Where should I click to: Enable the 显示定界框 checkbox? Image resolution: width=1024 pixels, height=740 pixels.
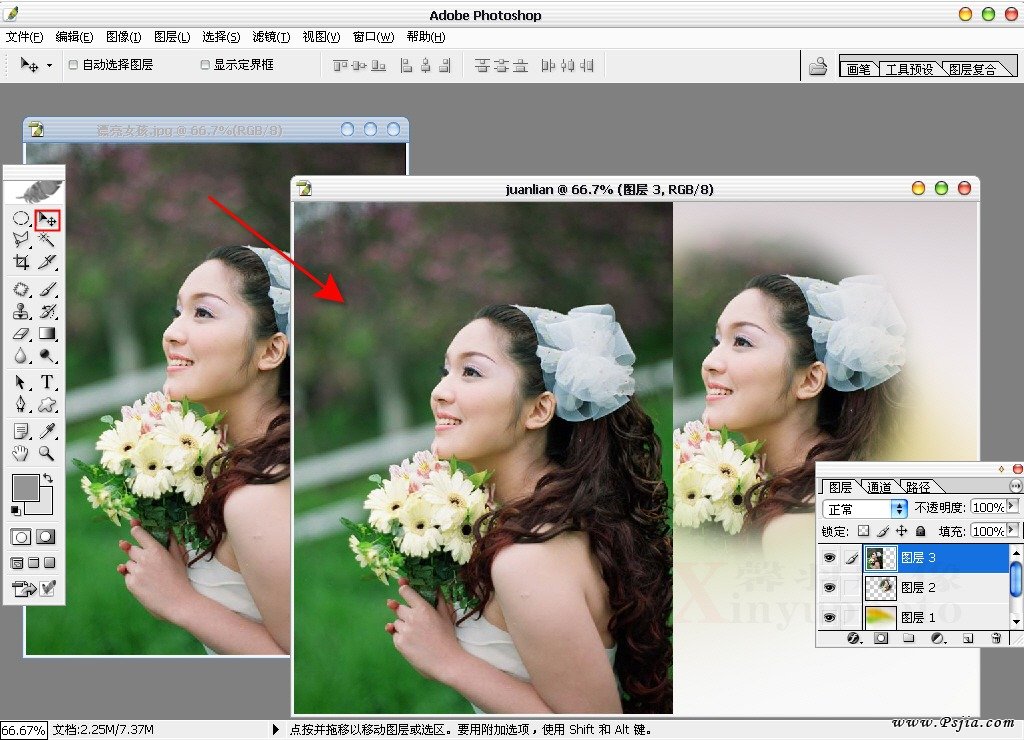click(205, 65)
